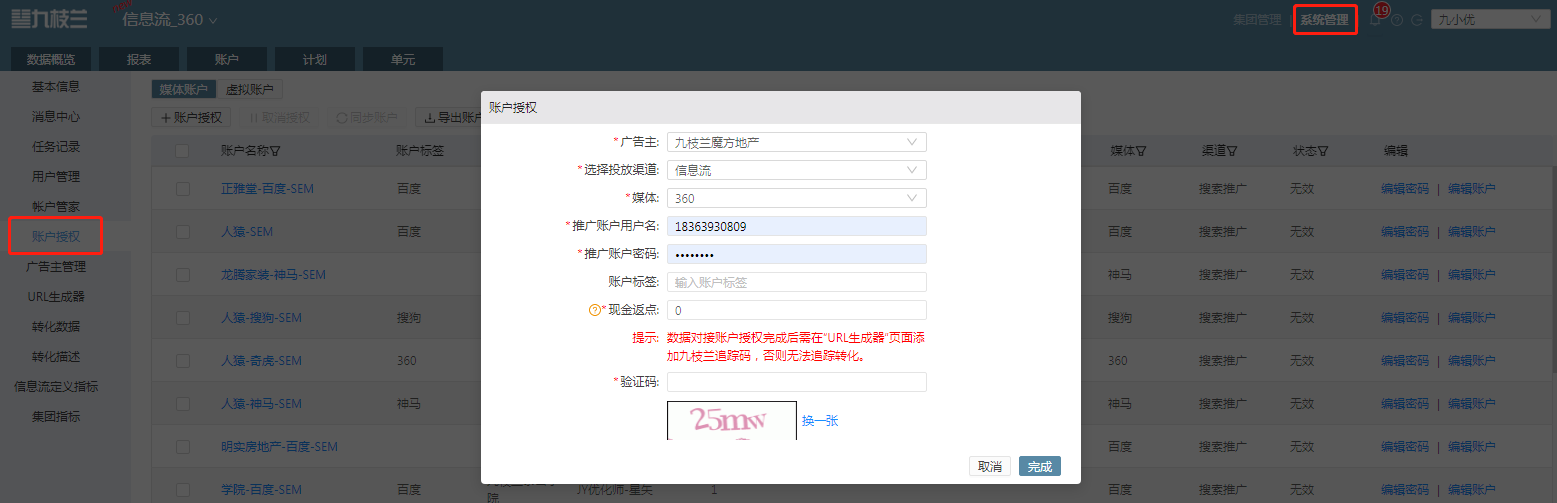The height and width of the screenshot is (503, 1557).
Task: Open the 选择投放渠道 dropdown
Action: tap(797, 170)
